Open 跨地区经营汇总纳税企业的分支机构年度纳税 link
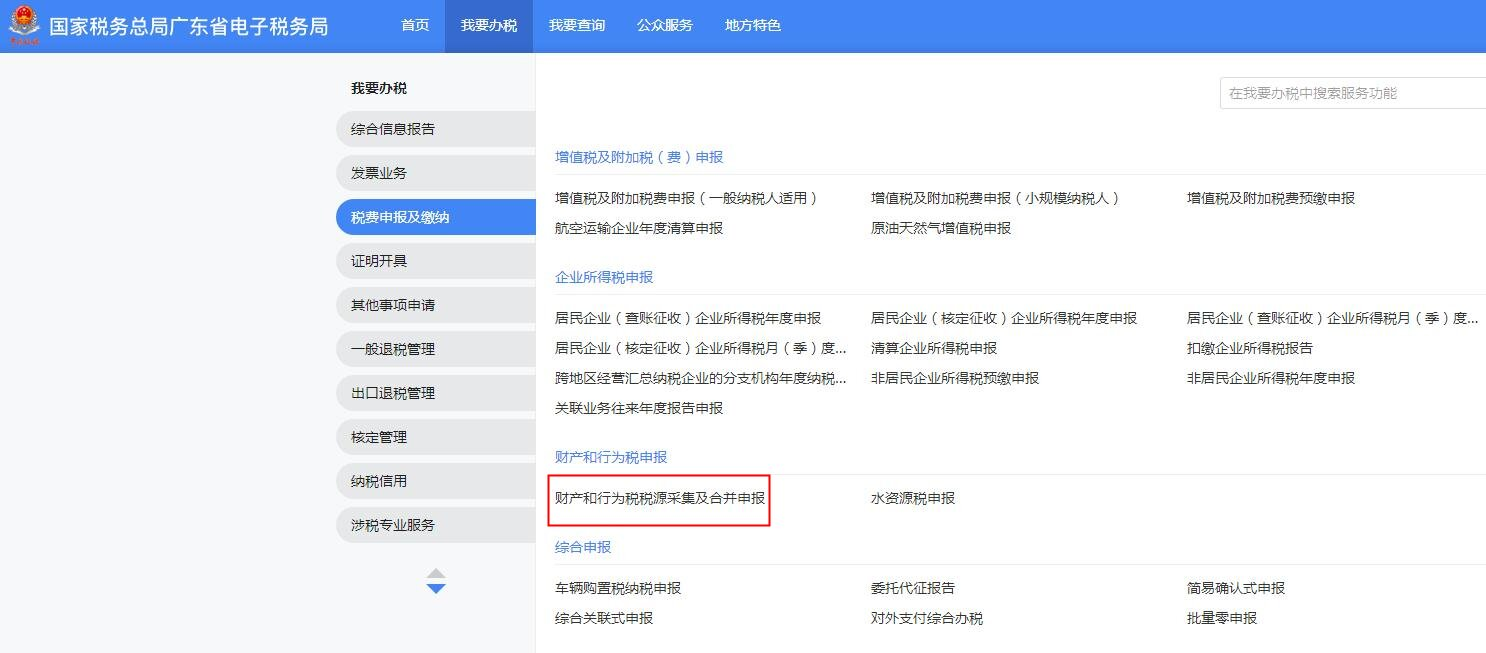The image size is (1486, 653). [701, 378]
